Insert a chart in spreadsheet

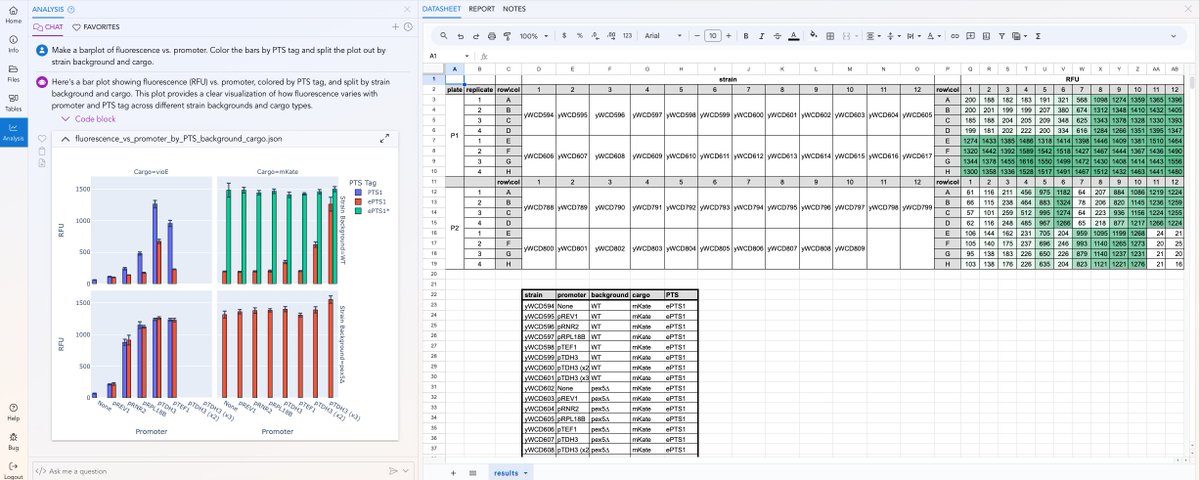tap(986, 36)
